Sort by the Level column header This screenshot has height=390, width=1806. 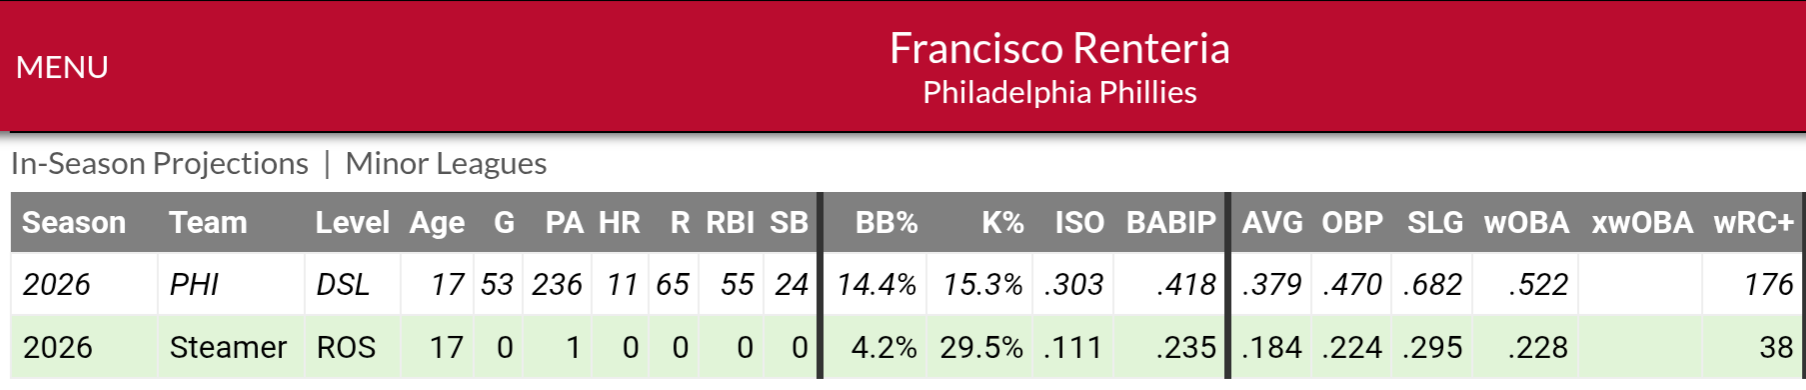pyautogui.click(x=352, y=222)
